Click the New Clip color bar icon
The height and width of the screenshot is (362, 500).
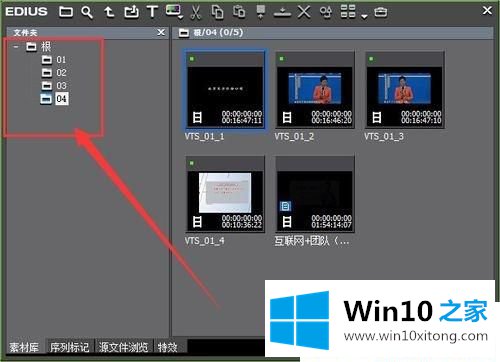173,10
